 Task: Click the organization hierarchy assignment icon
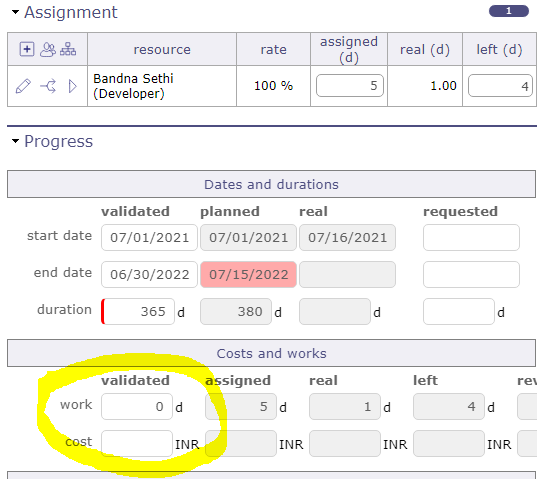click(68, 49)
